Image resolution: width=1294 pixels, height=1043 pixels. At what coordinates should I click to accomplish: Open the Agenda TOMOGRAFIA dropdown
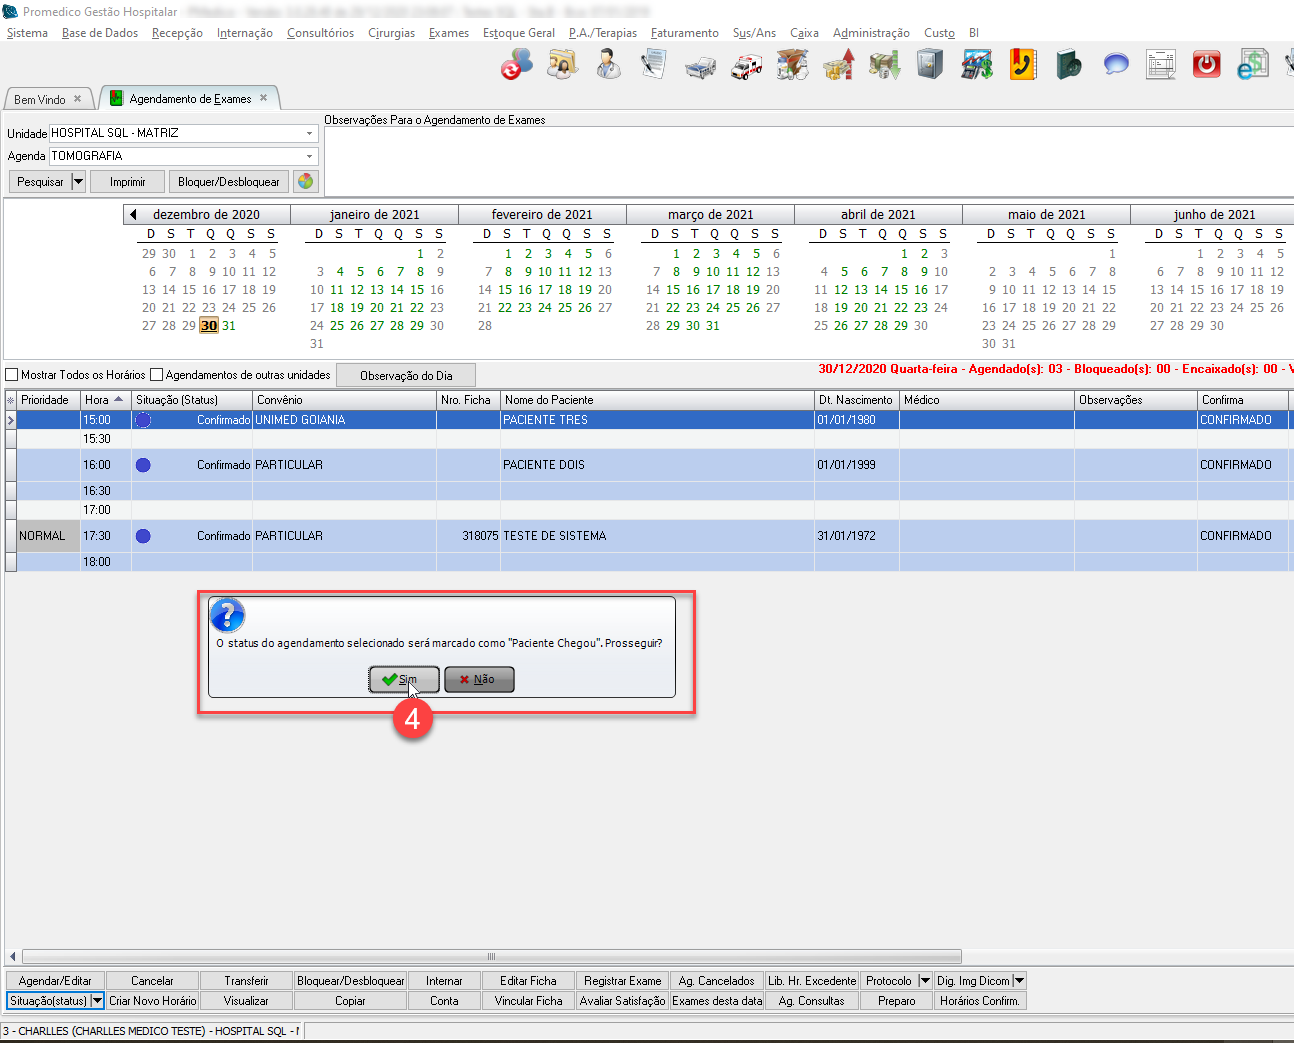(x=309, y=156)
